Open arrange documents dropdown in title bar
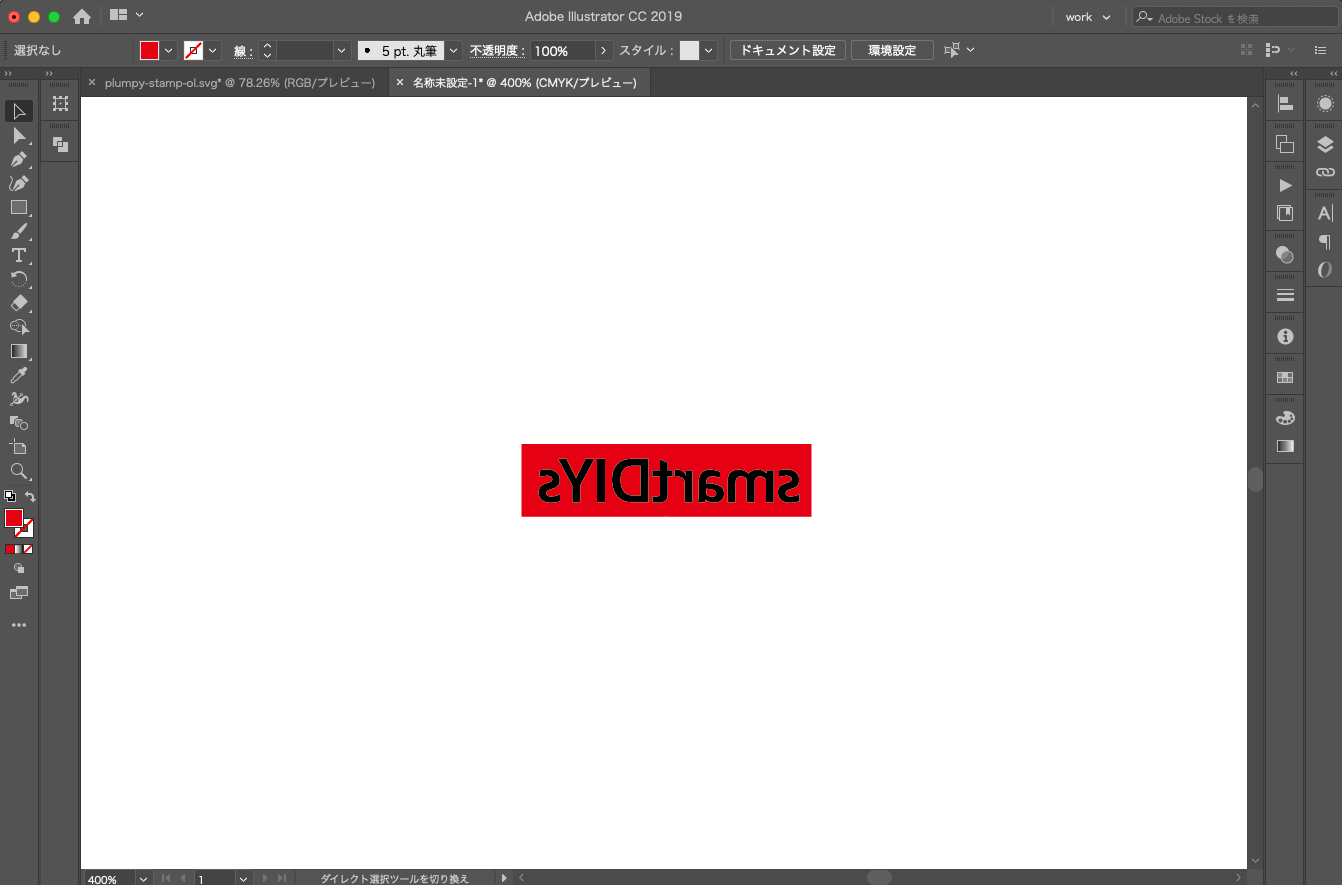This screenshot has width=1342, height=885. (127, 15)
